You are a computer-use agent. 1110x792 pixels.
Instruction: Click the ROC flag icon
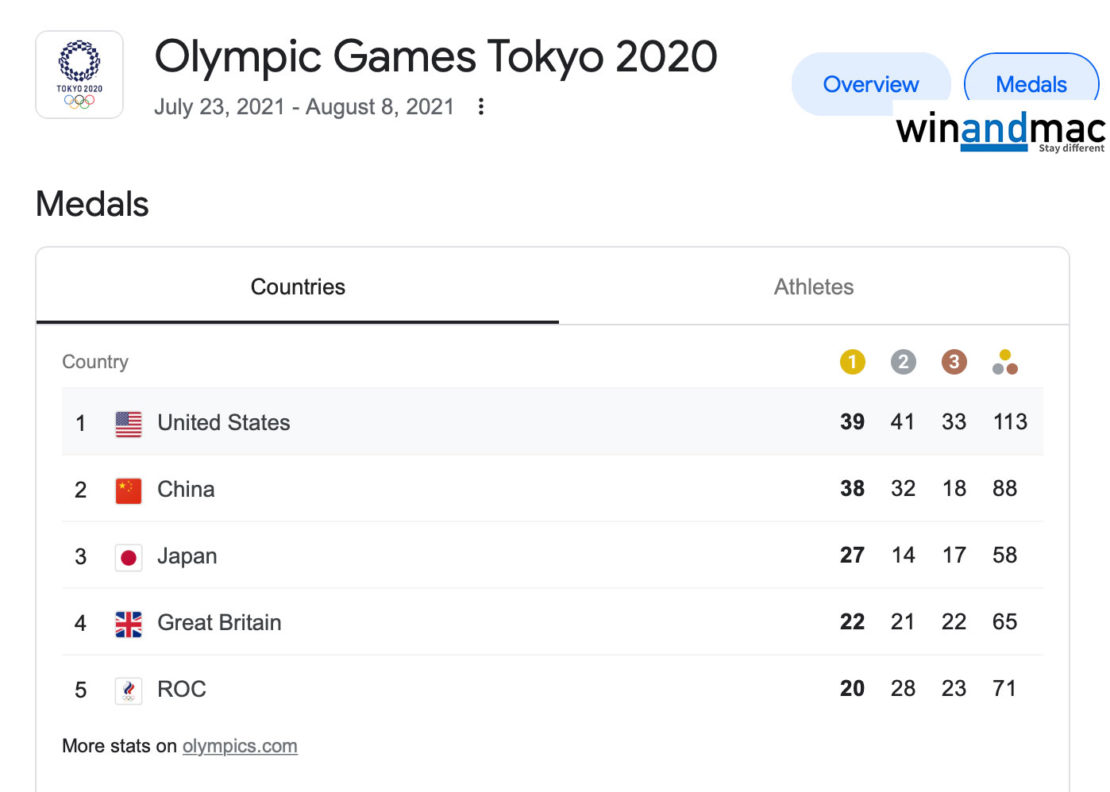128,690
